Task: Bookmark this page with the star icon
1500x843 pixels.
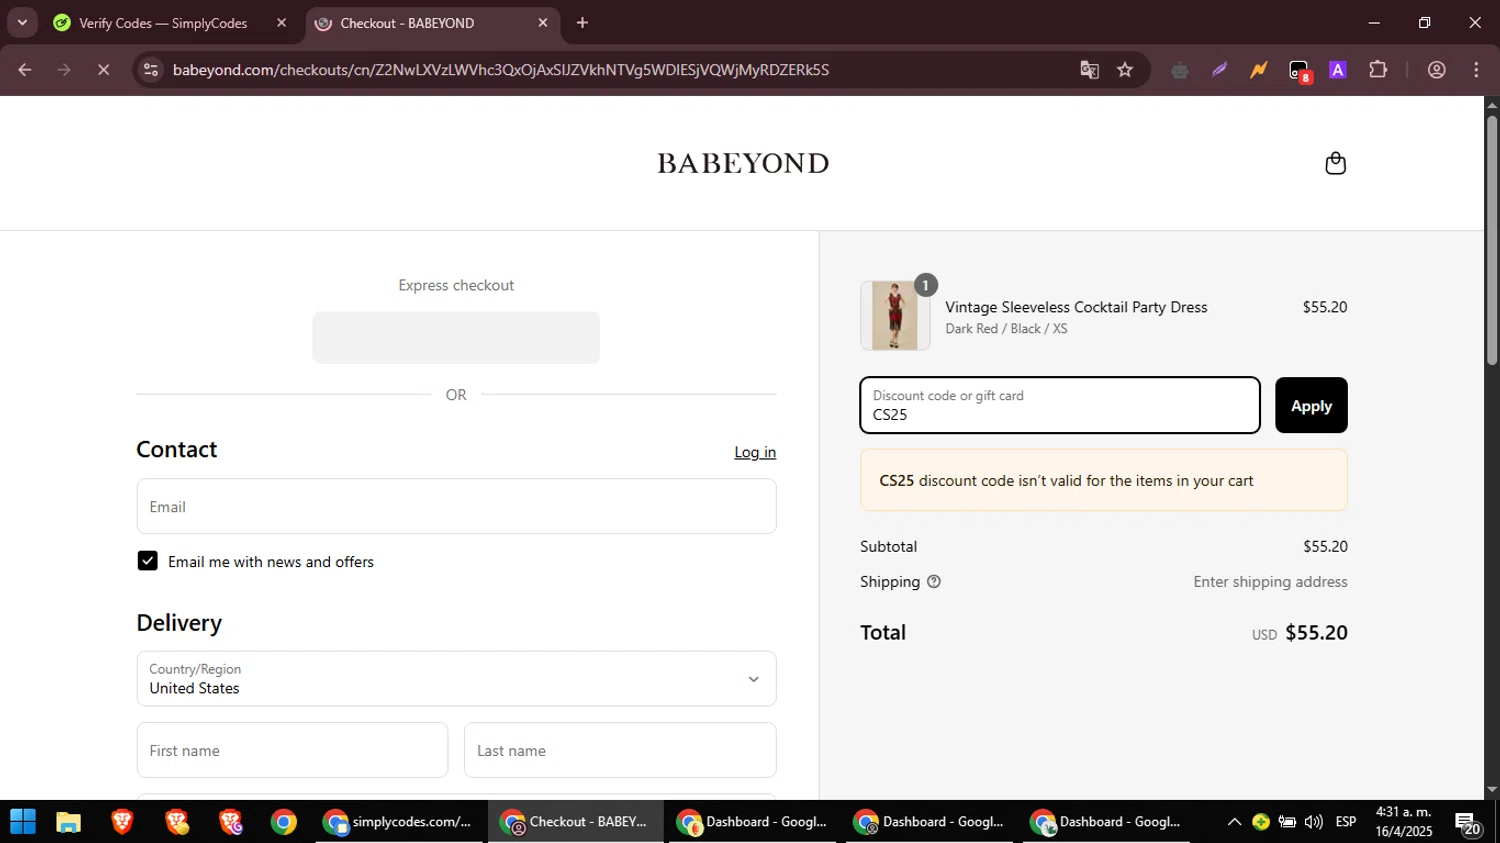Action: 1125,70
